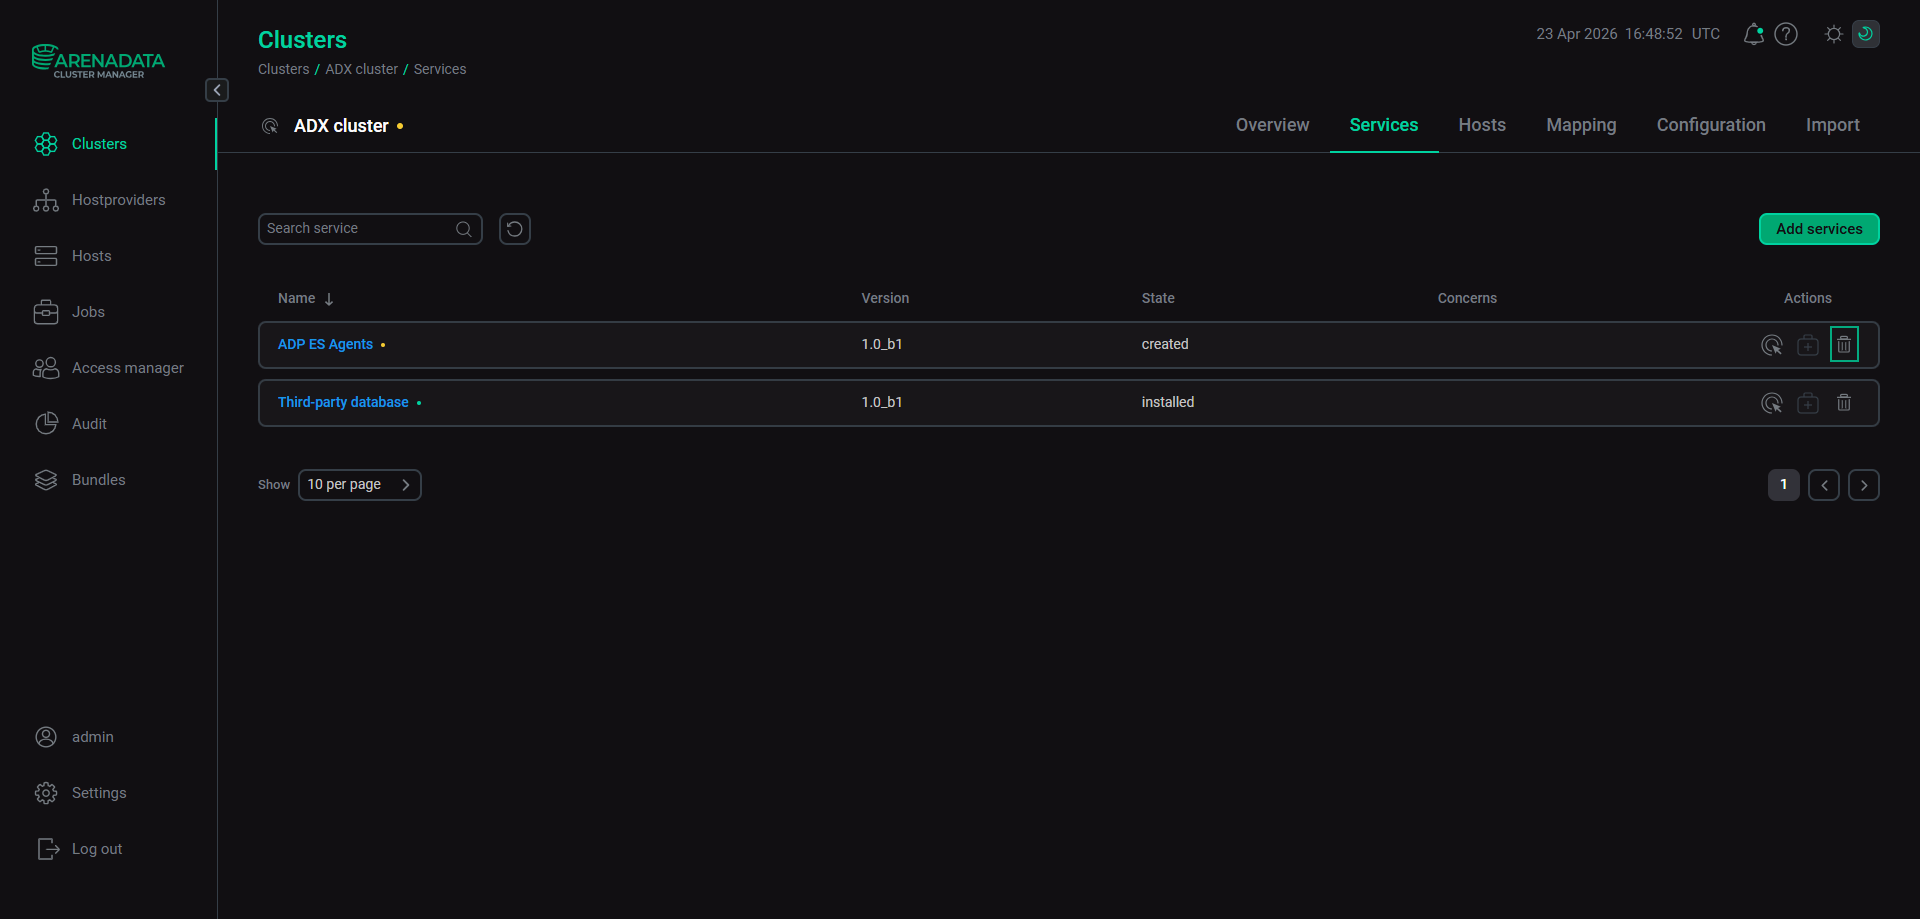
Task: Click the Version column header
Action: click(885, 299)
